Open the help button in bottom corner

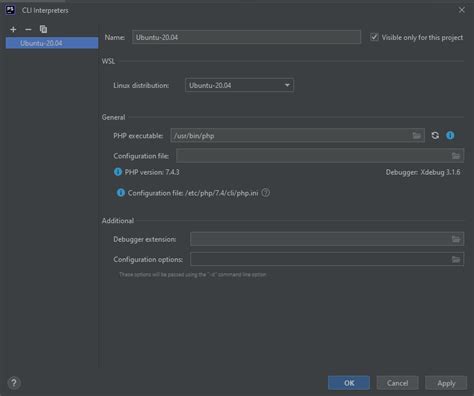click(14, 383)
